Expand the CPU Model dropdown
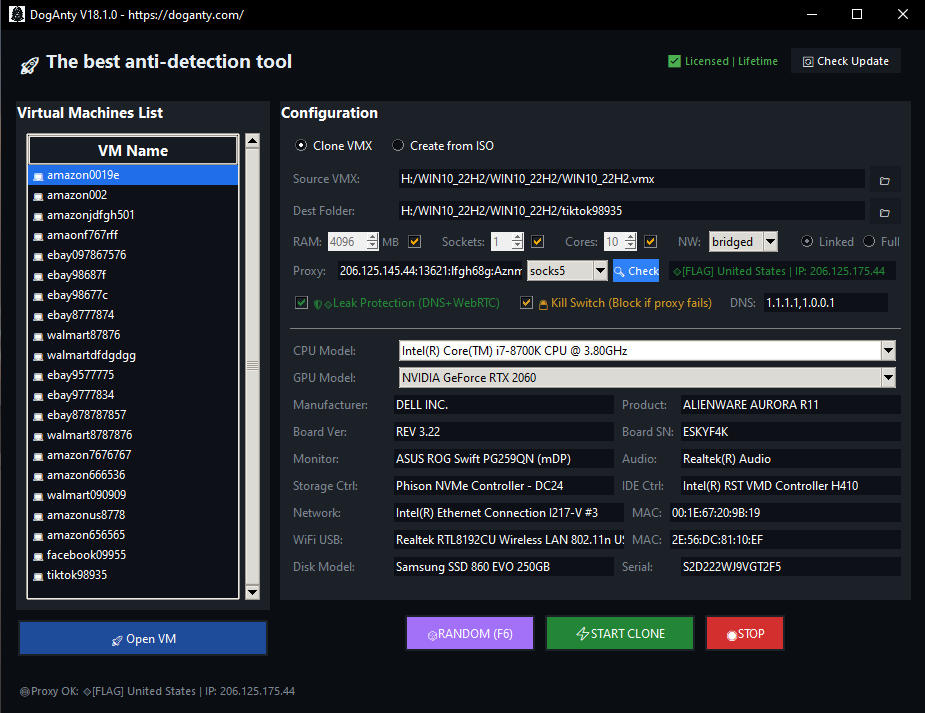The width and height of the screenshot is (925, 713). click(x=888, y=351)
